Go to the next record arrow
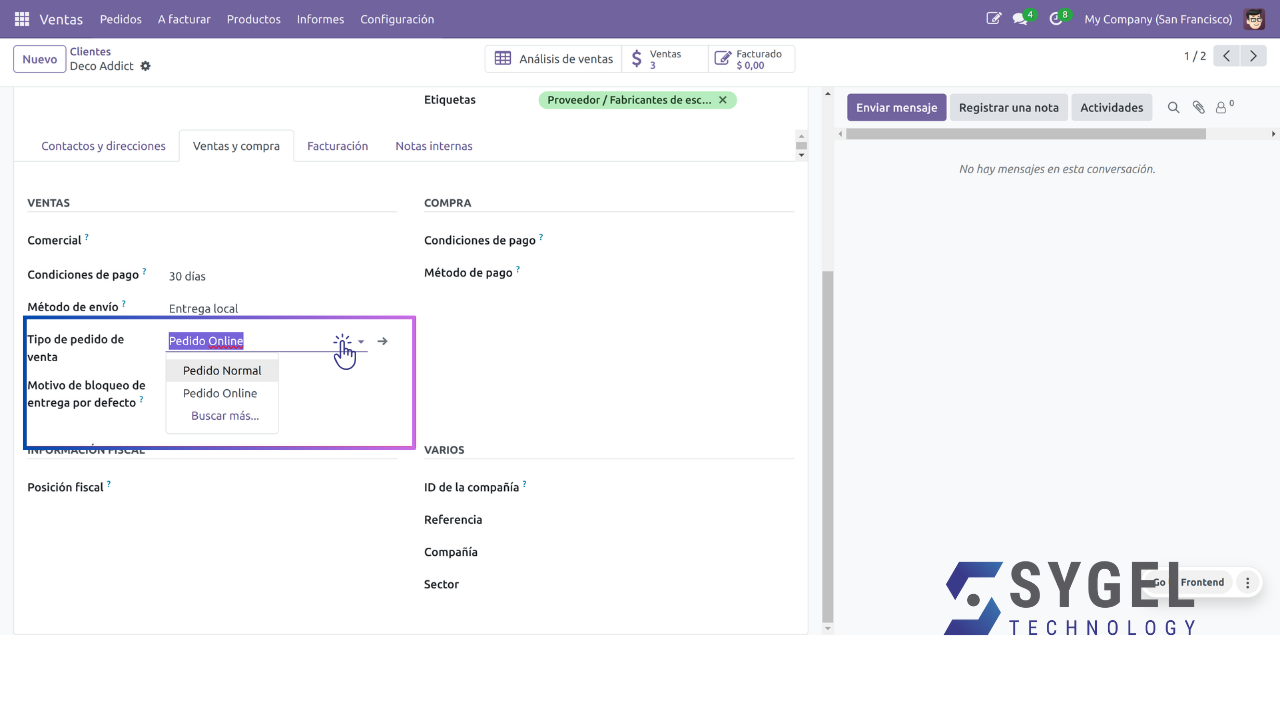The image size is (1280, 720). pyautogui.click(x=1253, y=56)
